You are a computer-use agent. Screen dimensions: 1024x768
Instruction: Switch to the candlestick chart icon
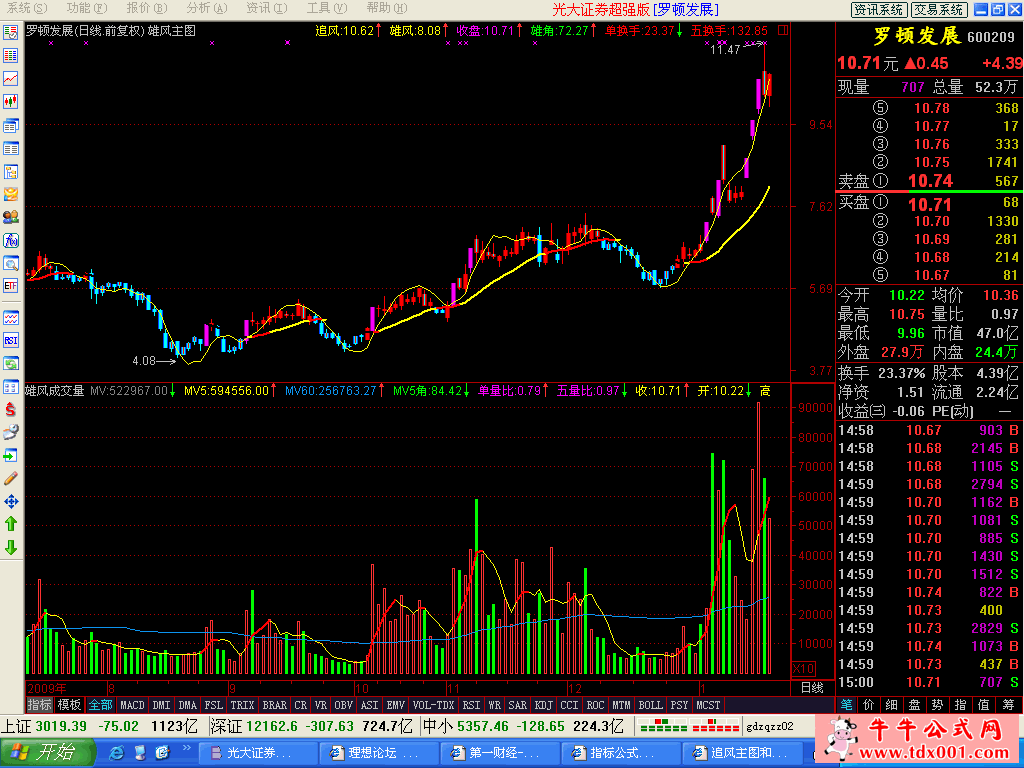pyautogui.click(x=10, y=101)
